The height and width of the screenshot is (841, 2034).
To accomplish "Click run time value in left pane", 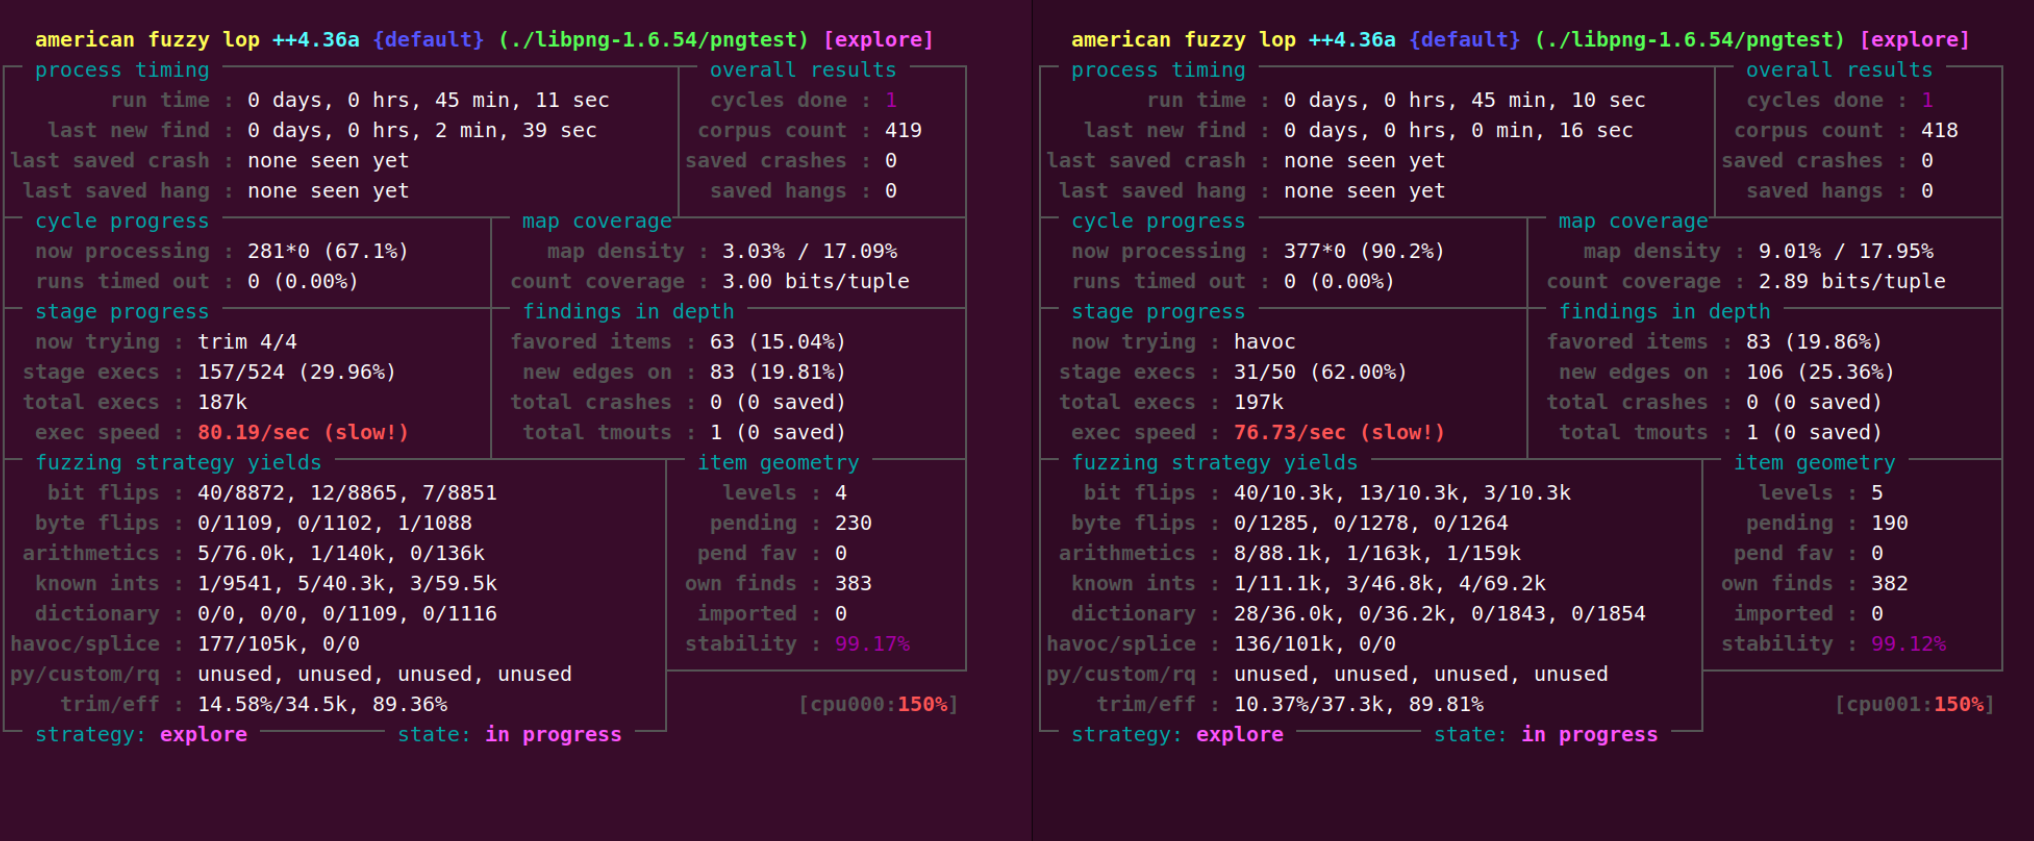I will [x=428, y=100].
